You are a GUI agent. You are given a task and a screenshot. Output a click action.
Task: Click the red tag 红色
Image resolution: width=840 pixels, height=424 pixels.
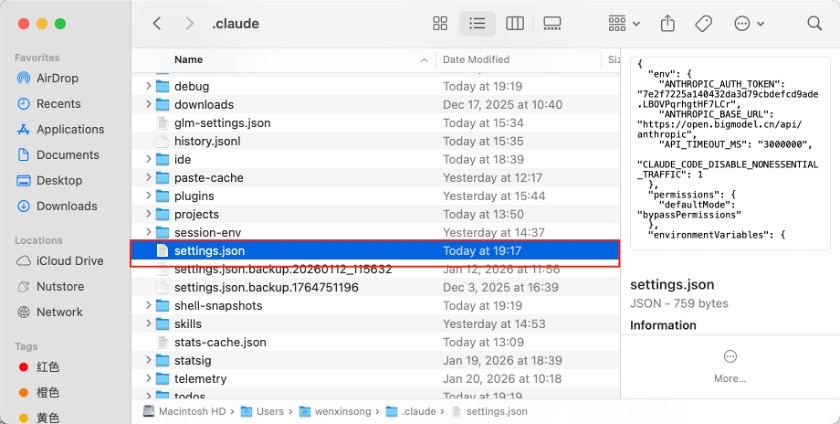coord(47,367)
